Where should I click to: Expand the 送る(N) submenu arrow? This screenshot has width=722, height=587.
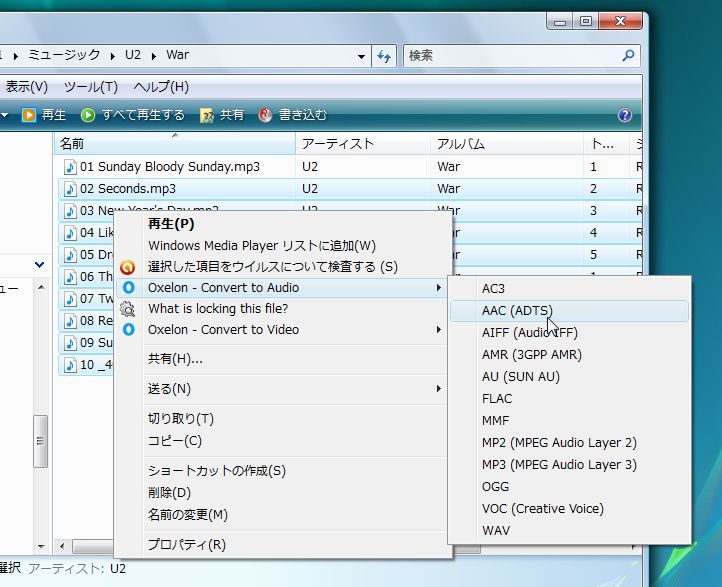pos(439,389)
